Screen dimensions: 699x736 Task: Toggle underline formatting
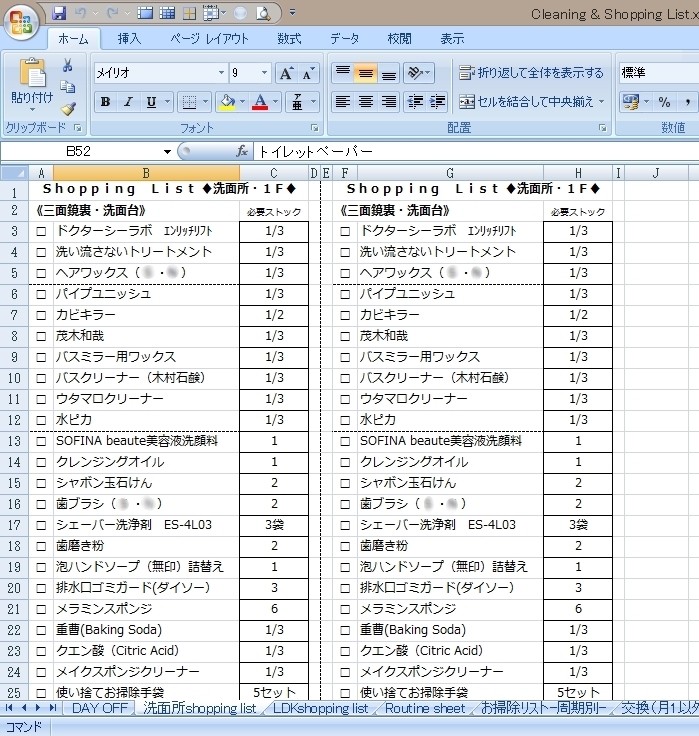point(151,102)
